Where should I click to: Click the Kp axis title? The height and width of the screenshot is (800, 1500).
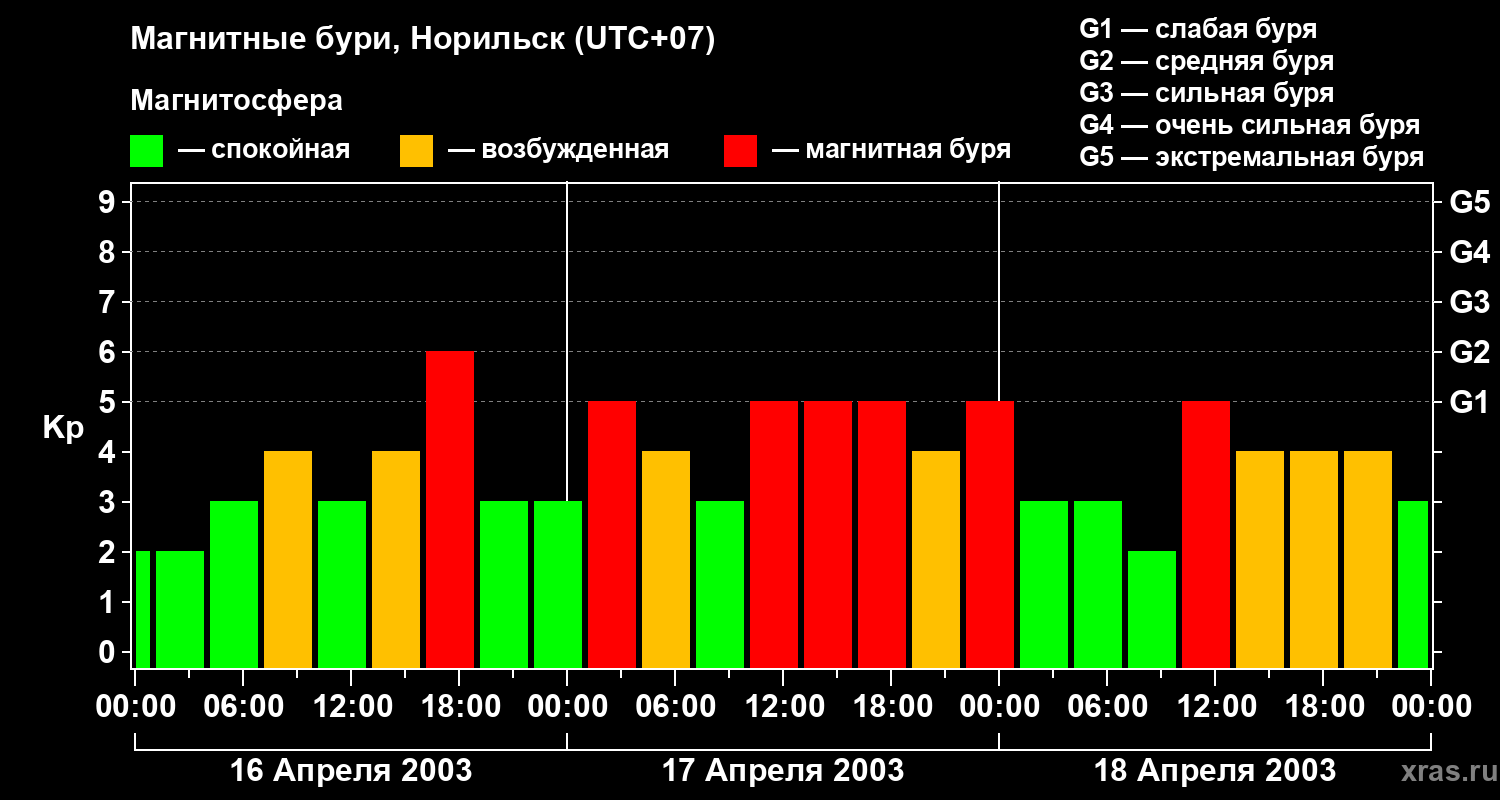(63, 428)
